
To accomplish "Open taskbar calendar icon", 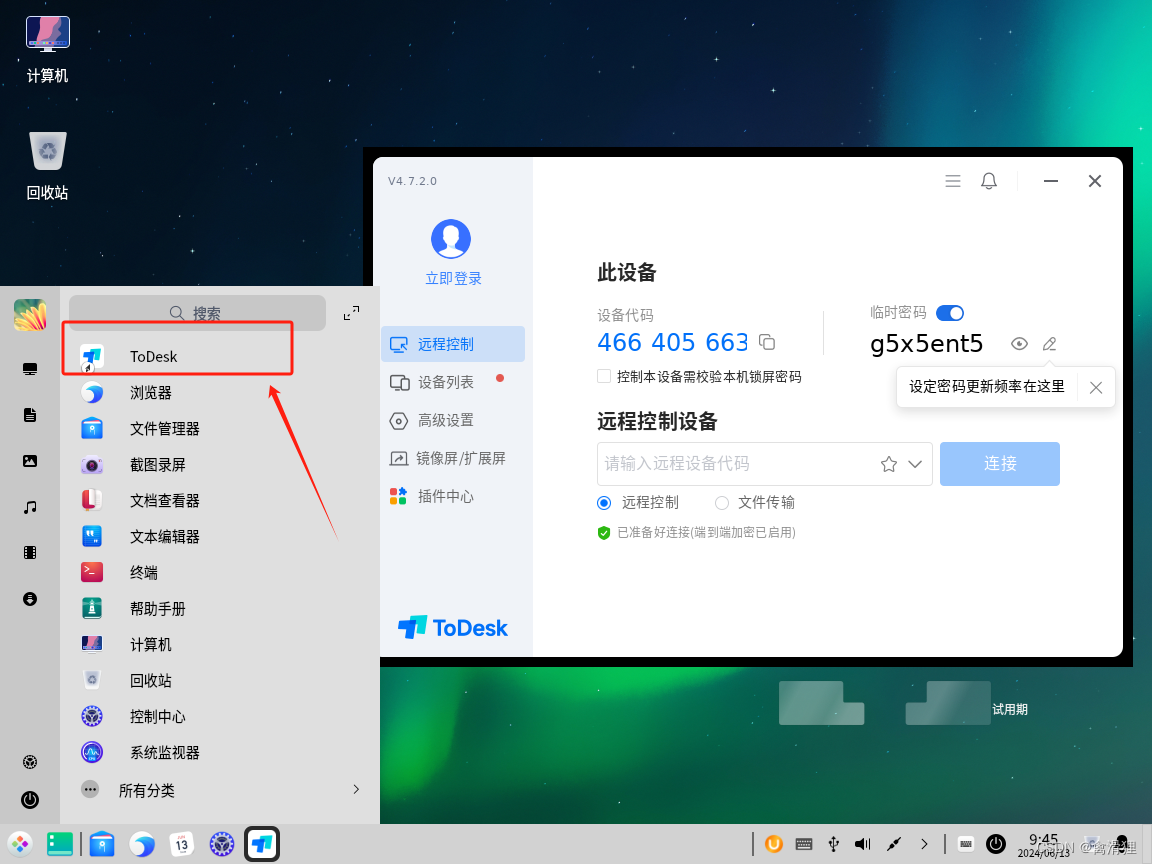I will tap(181, 844).
